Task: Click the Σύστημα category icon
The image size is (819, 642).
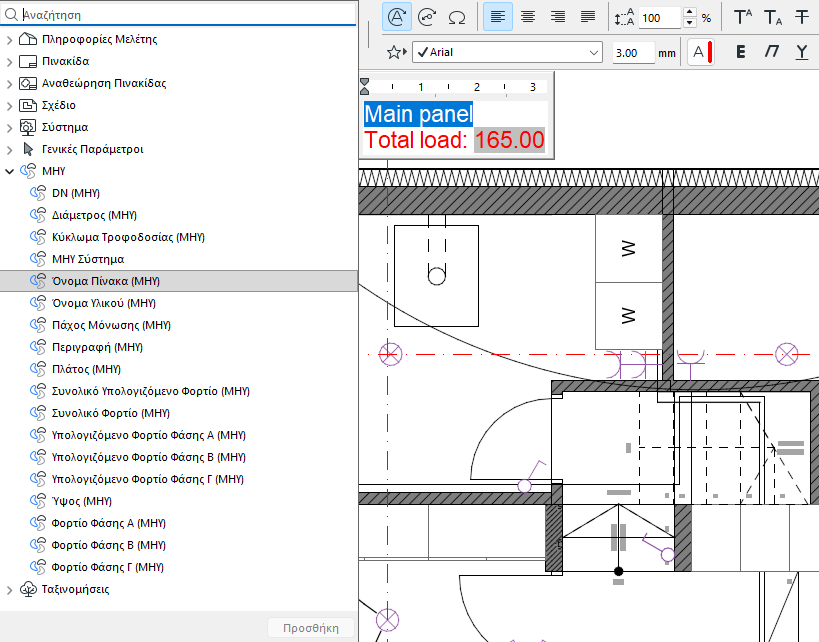Action: pyautogui.click(x=28, y=127)
